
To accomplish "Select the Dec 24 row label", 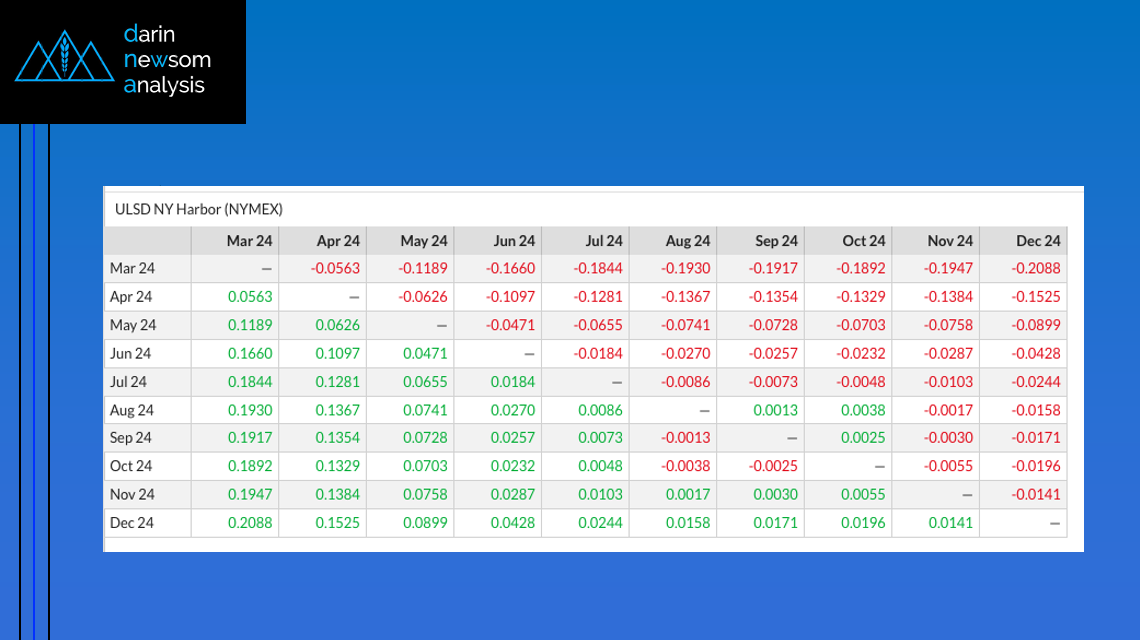I will click(131, 522).
